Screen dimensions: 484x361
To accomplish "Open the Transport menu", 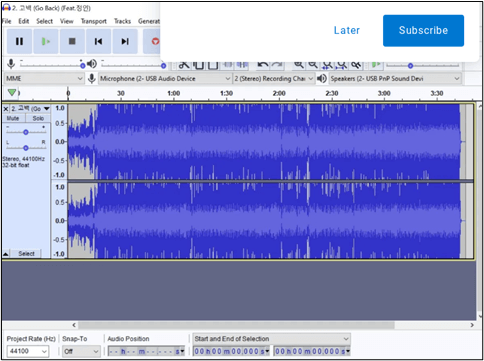I will [94, 21].
